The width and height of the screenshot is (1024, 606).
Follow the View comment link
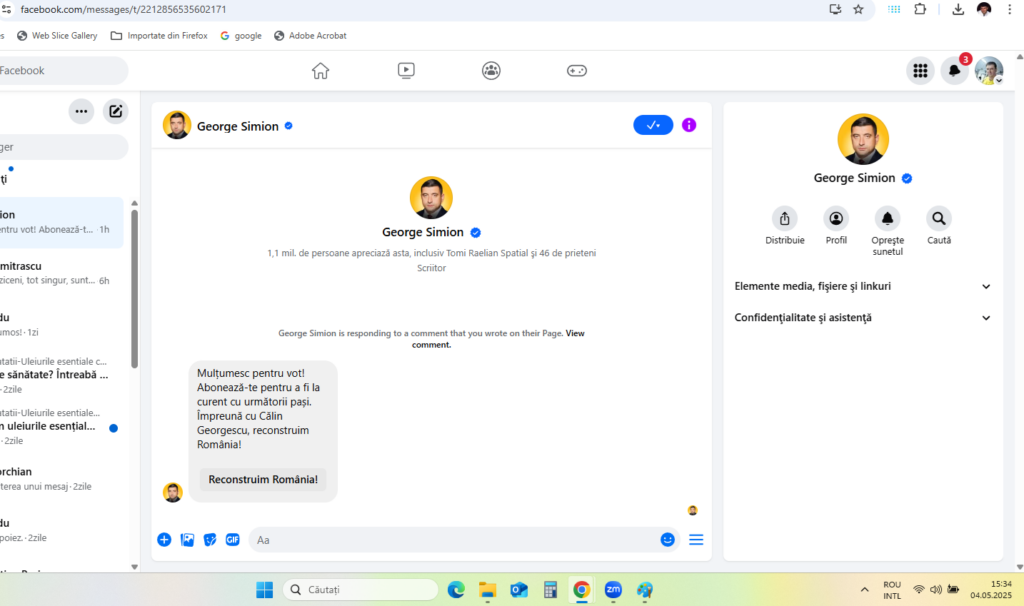click(498, 339)
